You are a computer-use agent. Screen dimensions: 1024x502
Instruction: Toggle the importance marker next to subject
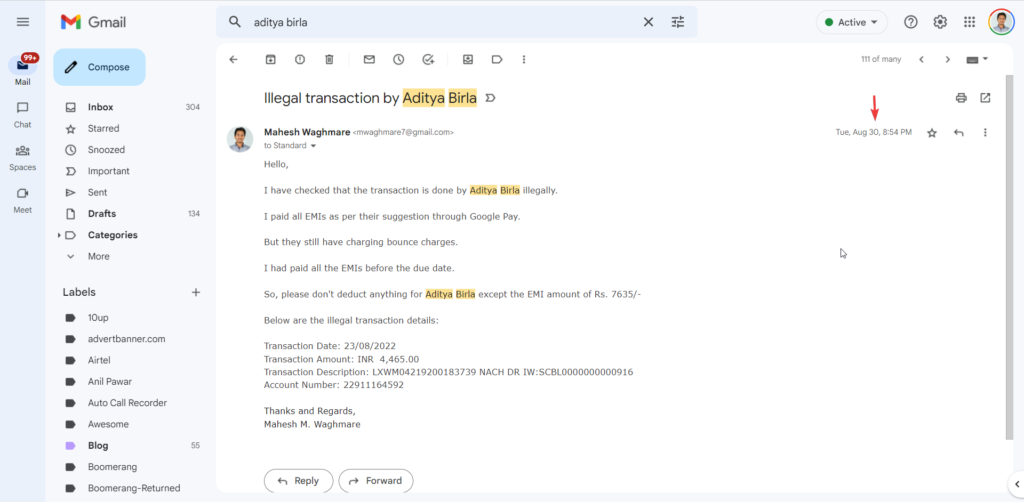pos(491,99)
